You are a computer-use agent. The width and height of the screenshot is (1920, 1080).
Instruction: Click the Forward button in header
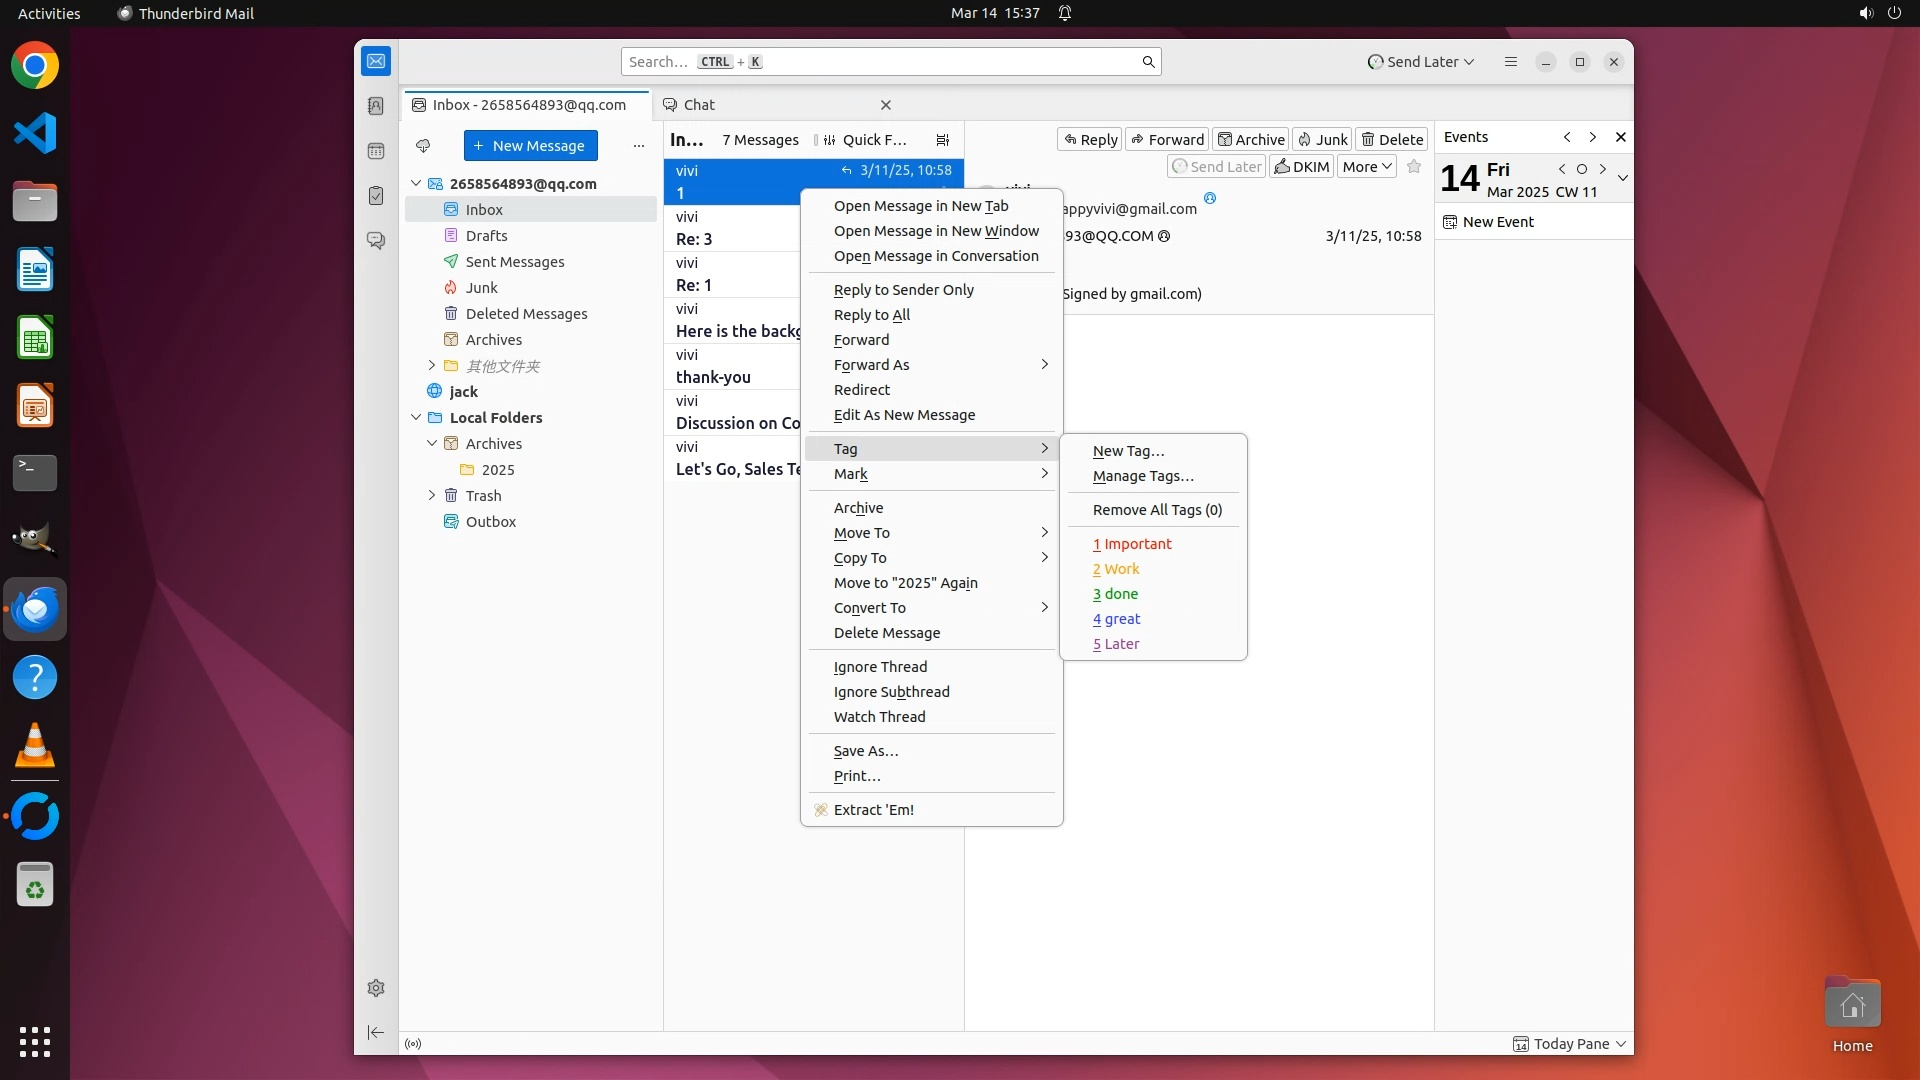point(1167,140)
